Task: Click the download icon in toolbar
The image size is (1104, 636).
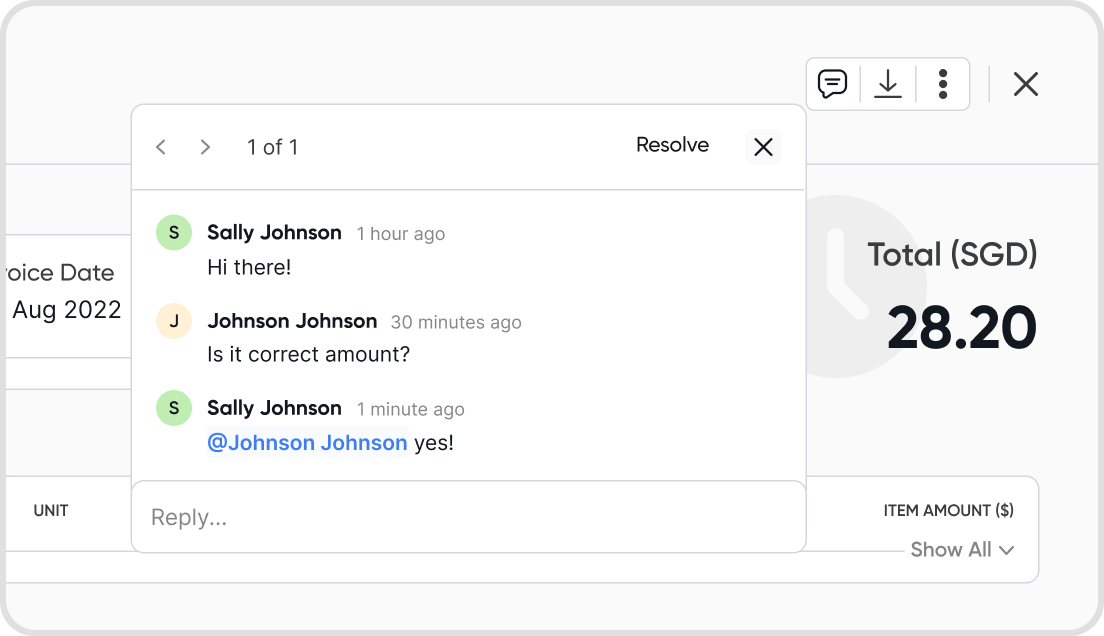Action: pyautogui.click(x=888, y=84)
